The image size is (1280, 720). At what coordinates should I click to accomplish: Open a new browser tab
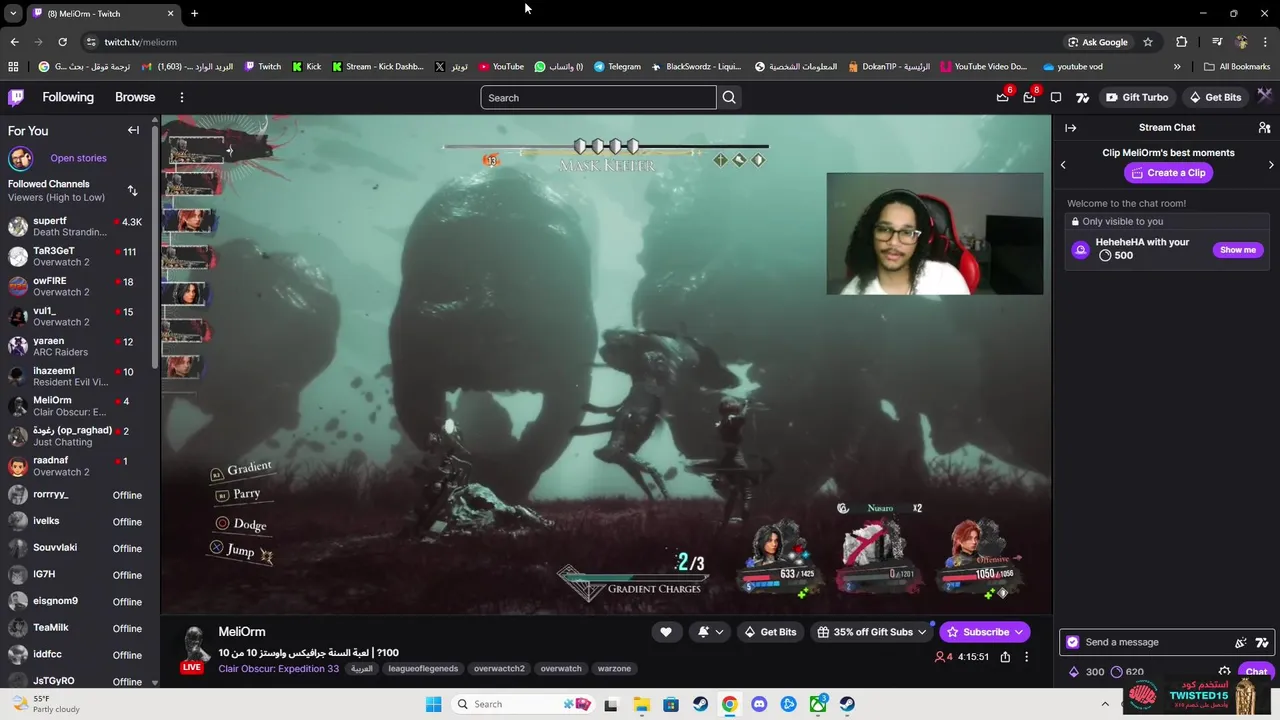[x=194, y=13]
